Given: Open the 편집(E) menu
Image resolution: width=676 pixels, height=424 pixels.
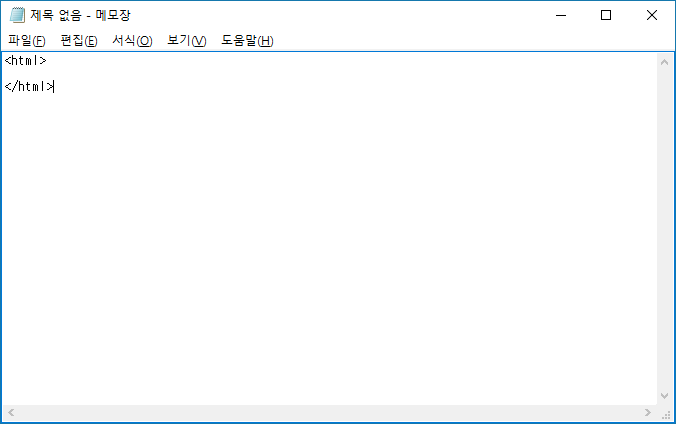Looking at the screenshot, I should [x=79, y=41].
